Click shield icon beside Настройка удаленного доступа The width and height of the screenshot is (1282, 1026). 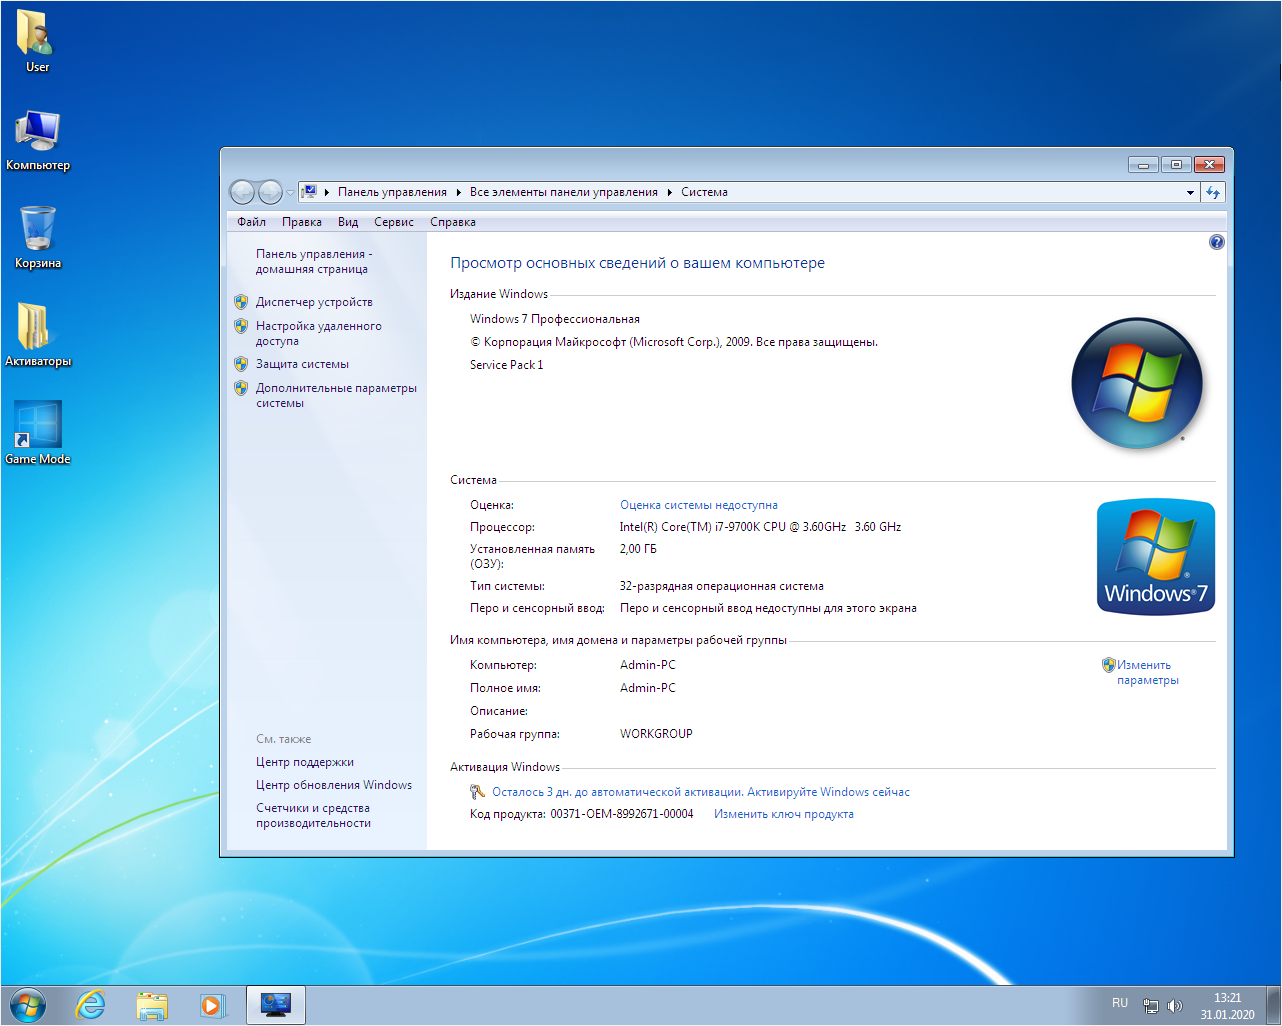click(x=241, y=326)
